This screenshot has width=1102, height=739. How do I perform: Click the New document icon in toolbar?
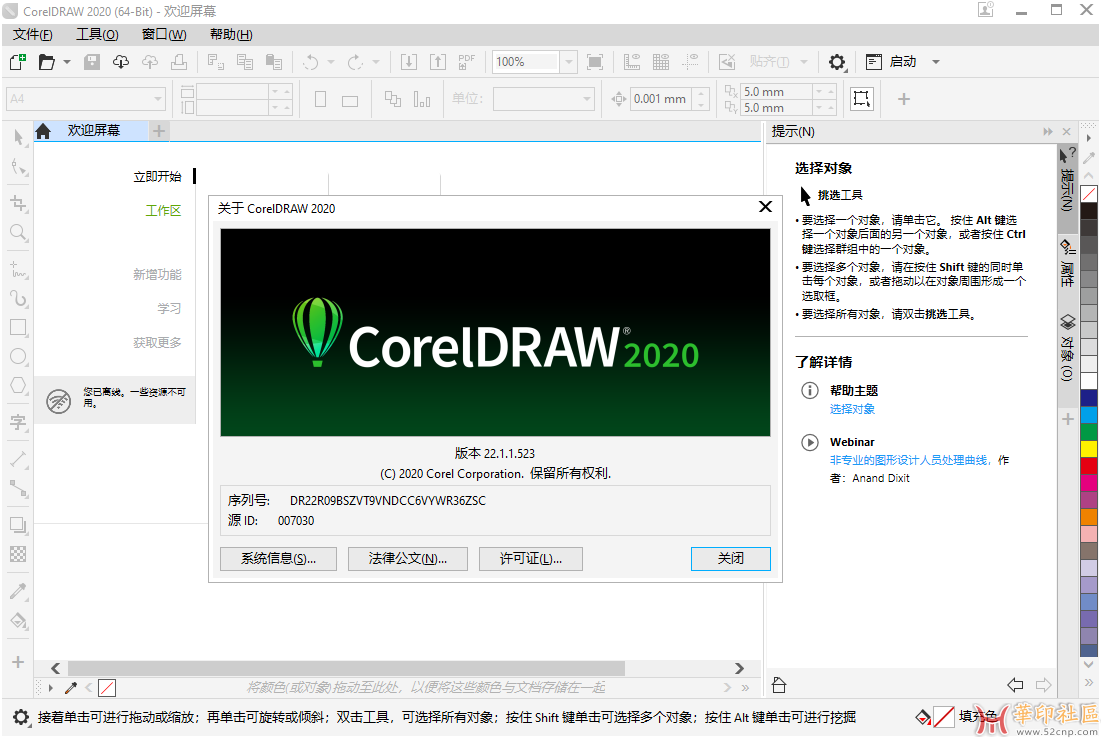pos(17,62)
